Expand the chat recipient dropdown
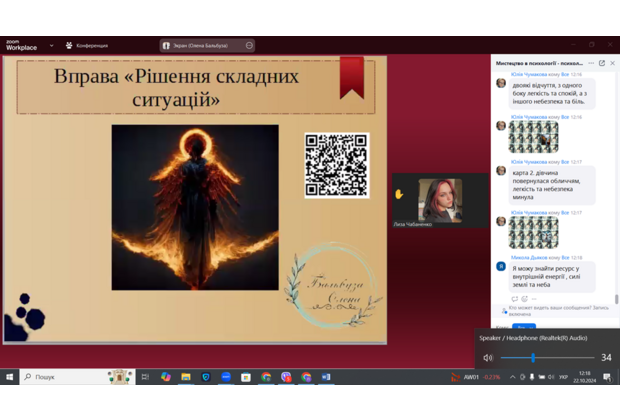The width and height of the screenshot is (620, 420). coord(523,327)
